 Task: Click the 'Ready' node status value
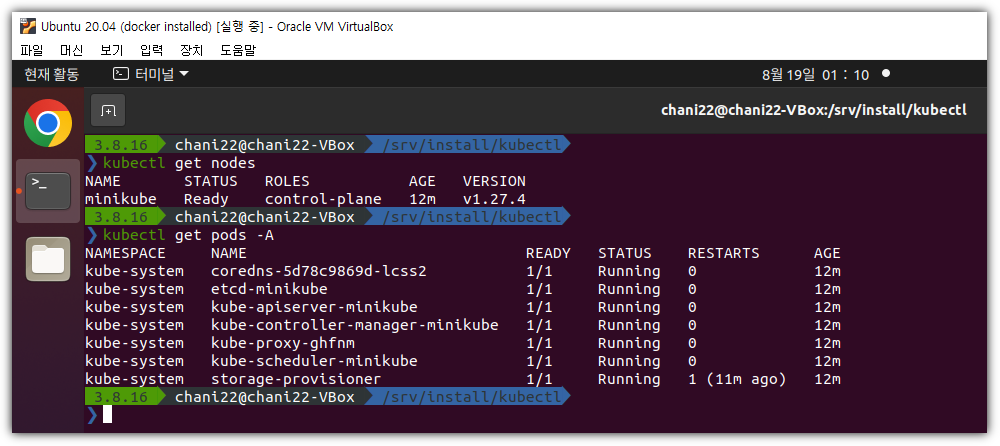(x=206, y=199)
